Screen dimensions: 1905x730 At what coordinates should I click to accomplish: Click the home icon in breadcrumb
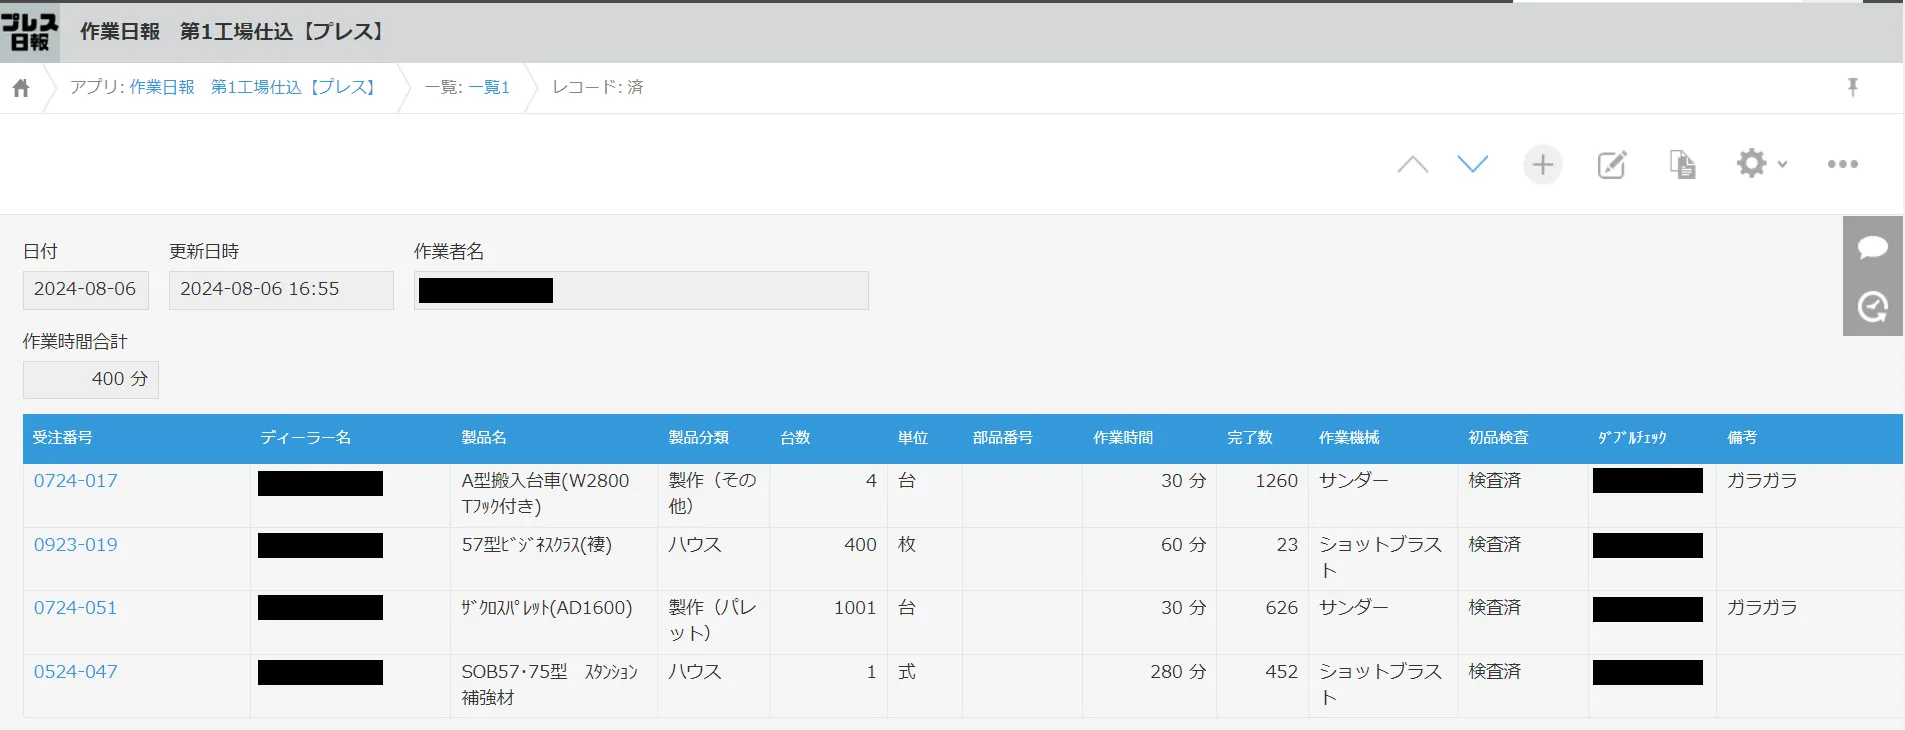[21, 88]
